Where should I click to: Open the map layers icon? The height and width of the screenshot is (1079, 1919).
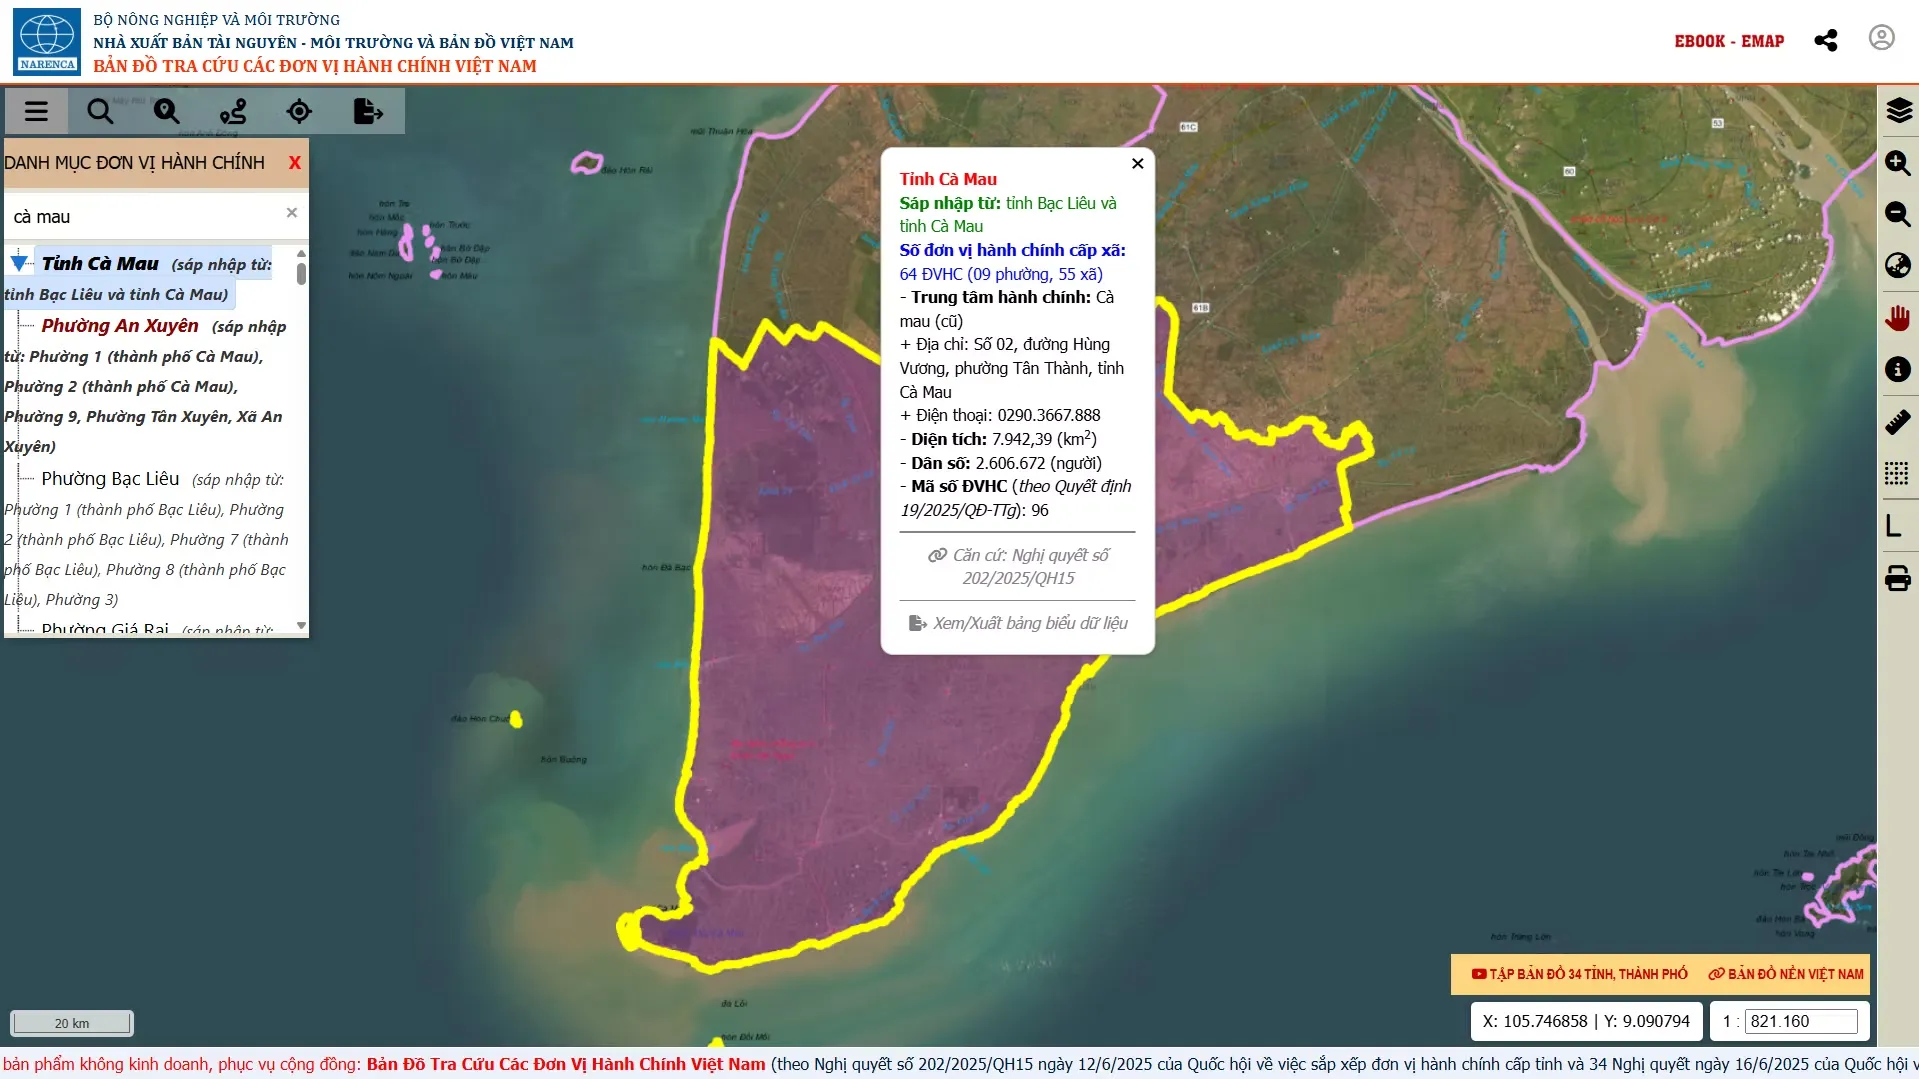(x=1898, y=110)
